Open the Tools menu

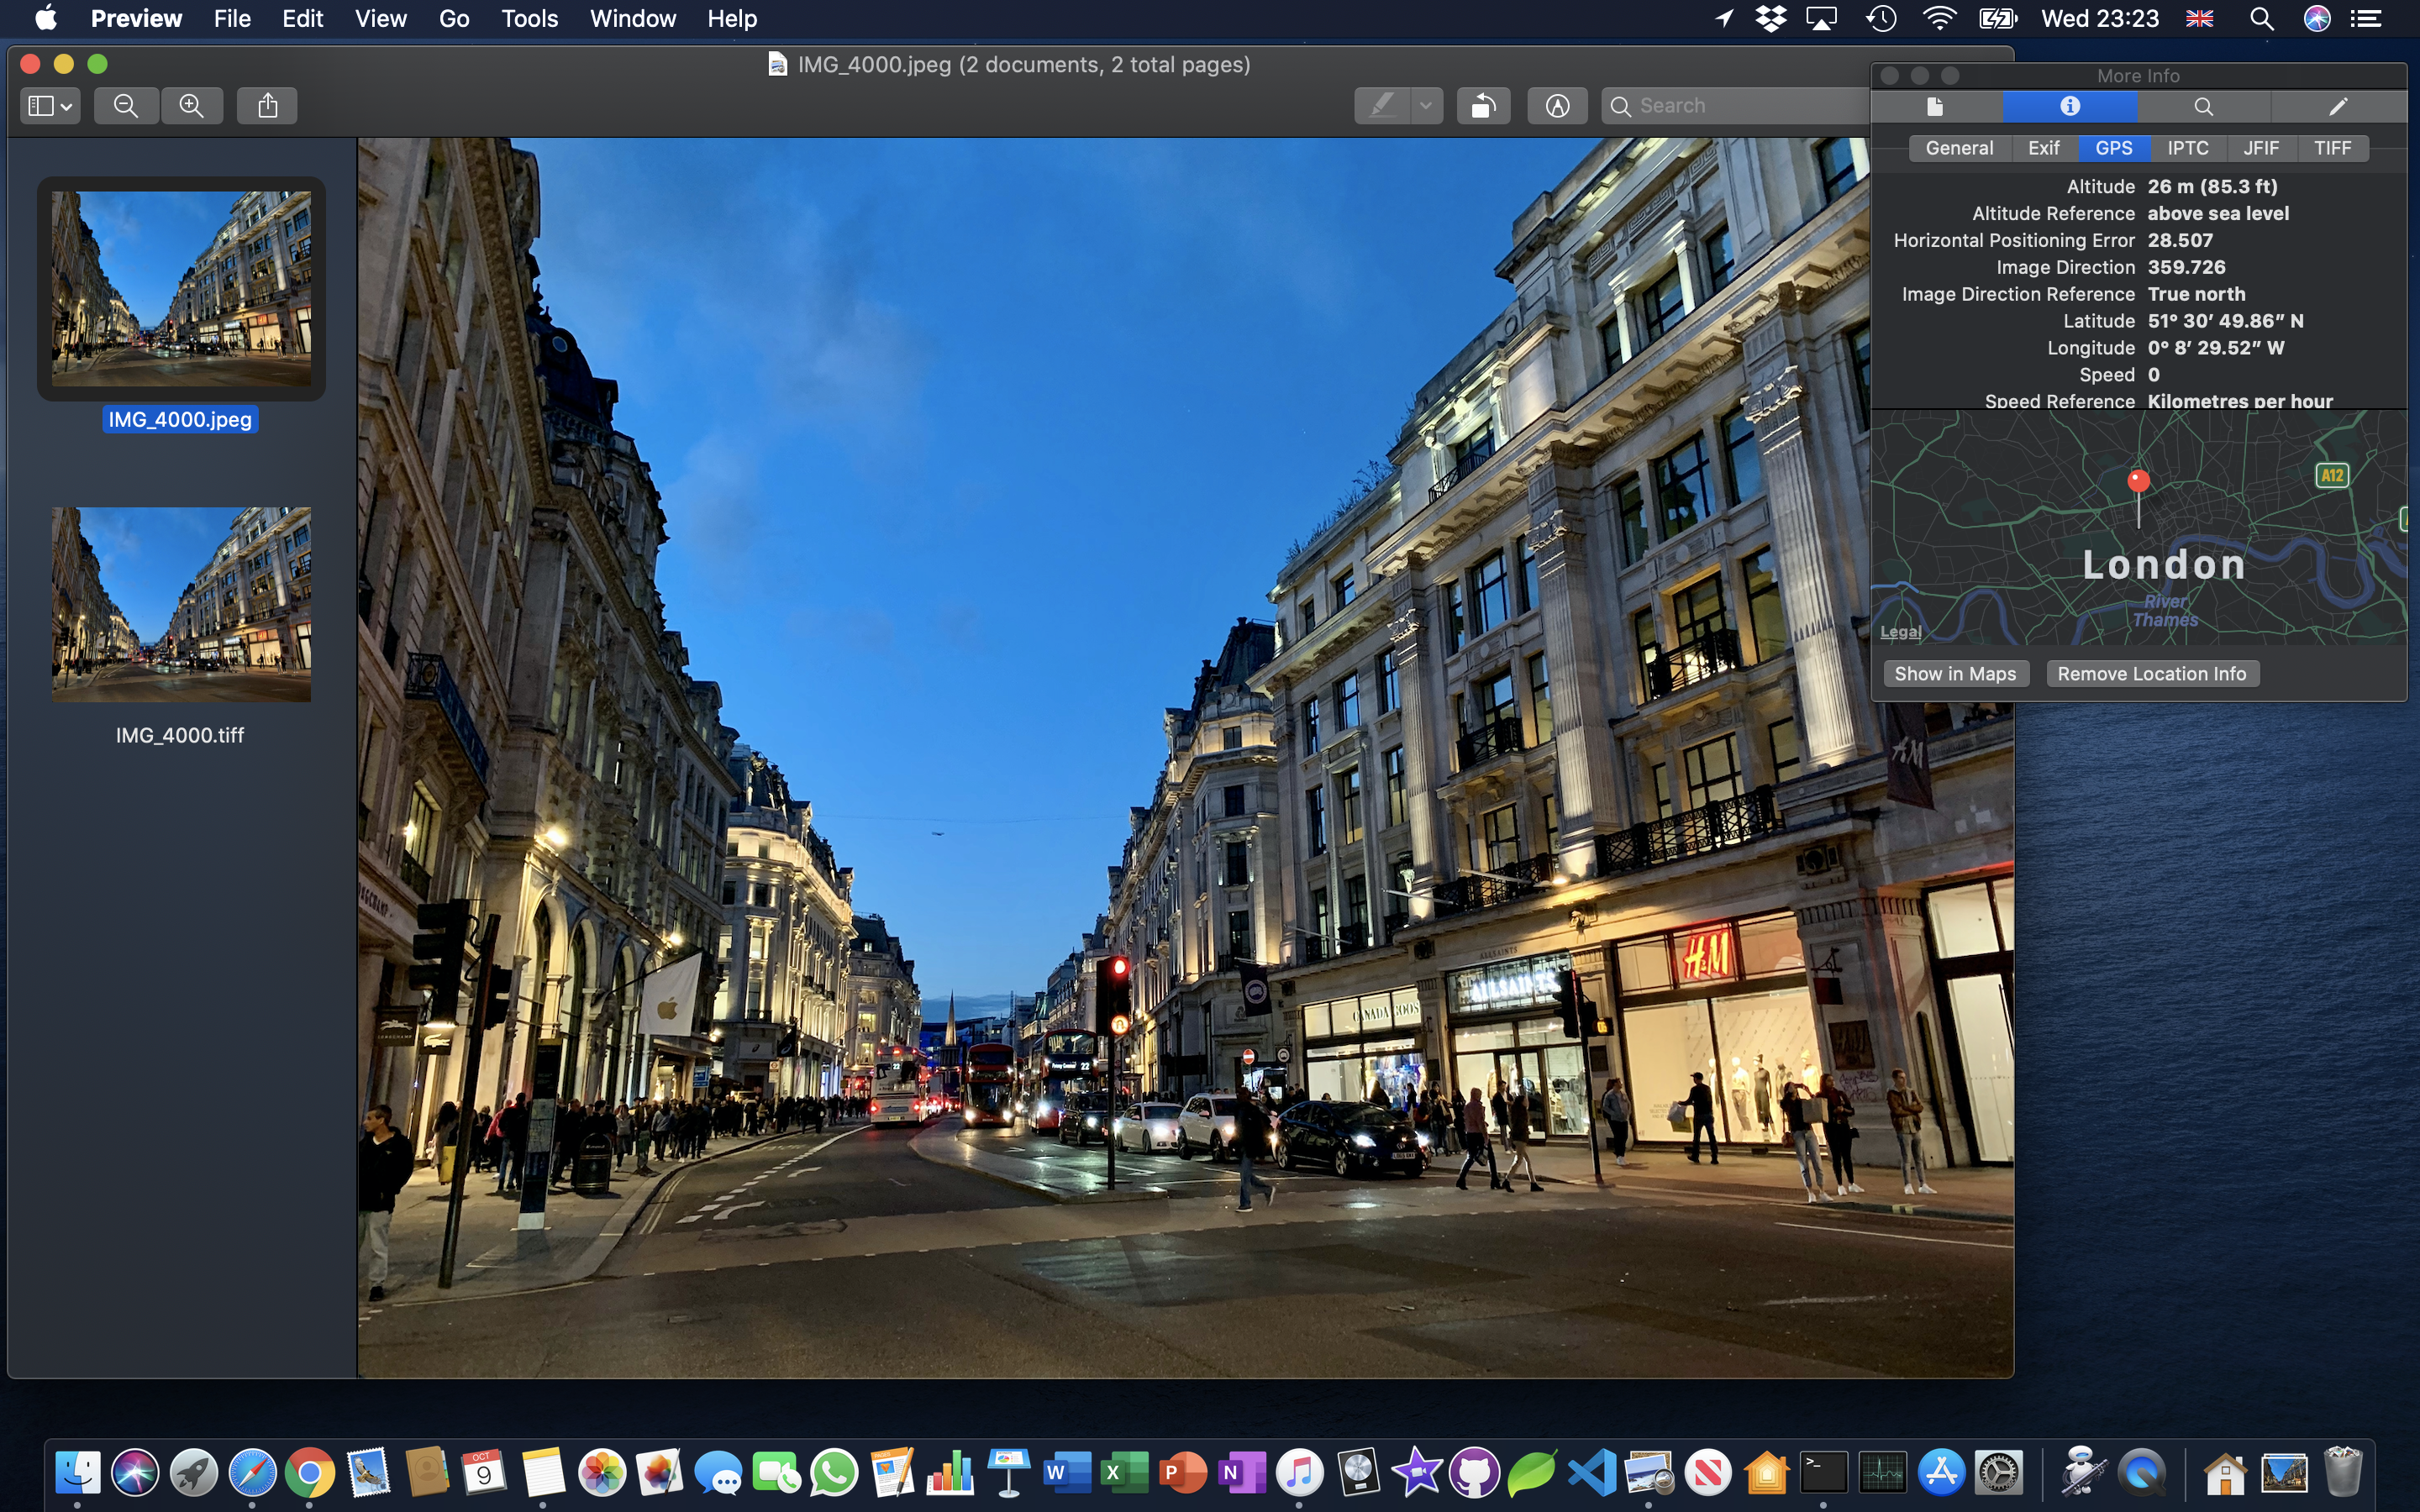tap(529, 18)
